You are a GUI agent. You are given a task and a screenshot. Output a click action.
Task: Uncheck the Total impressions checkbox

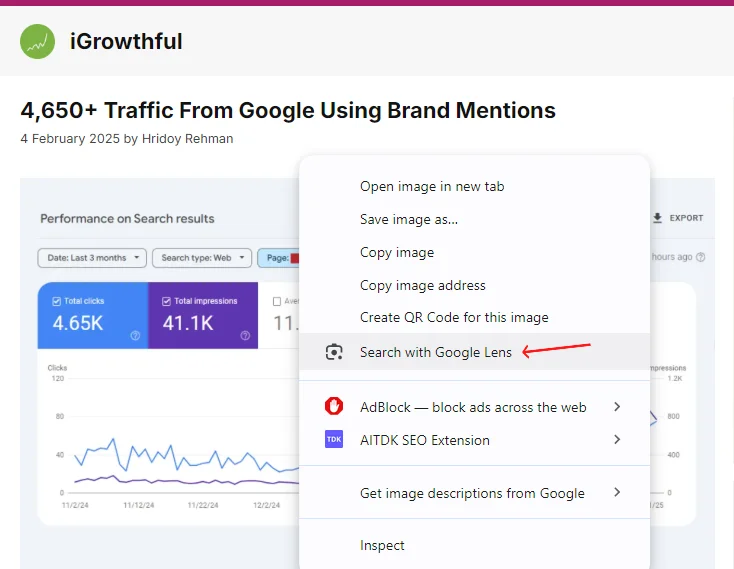[x=166, y=301]
